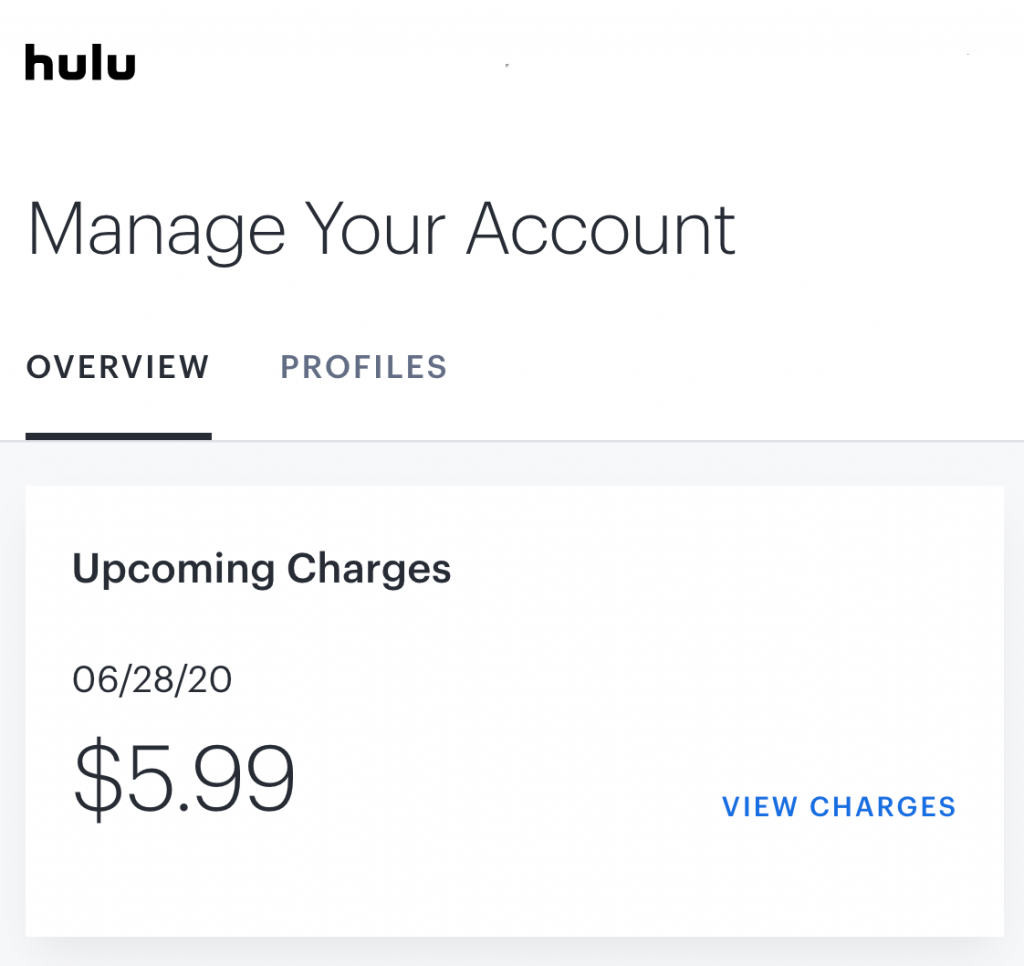Open the PROFILES tab
The height and width of the screenshot is (966, 1024).
click(364, 367)
